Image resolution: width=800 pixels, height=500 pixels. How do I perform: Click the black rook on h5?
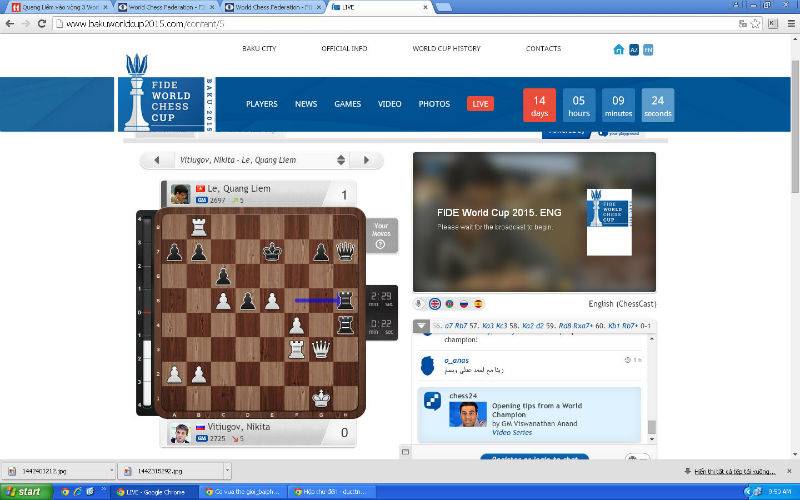coord(345,301)
